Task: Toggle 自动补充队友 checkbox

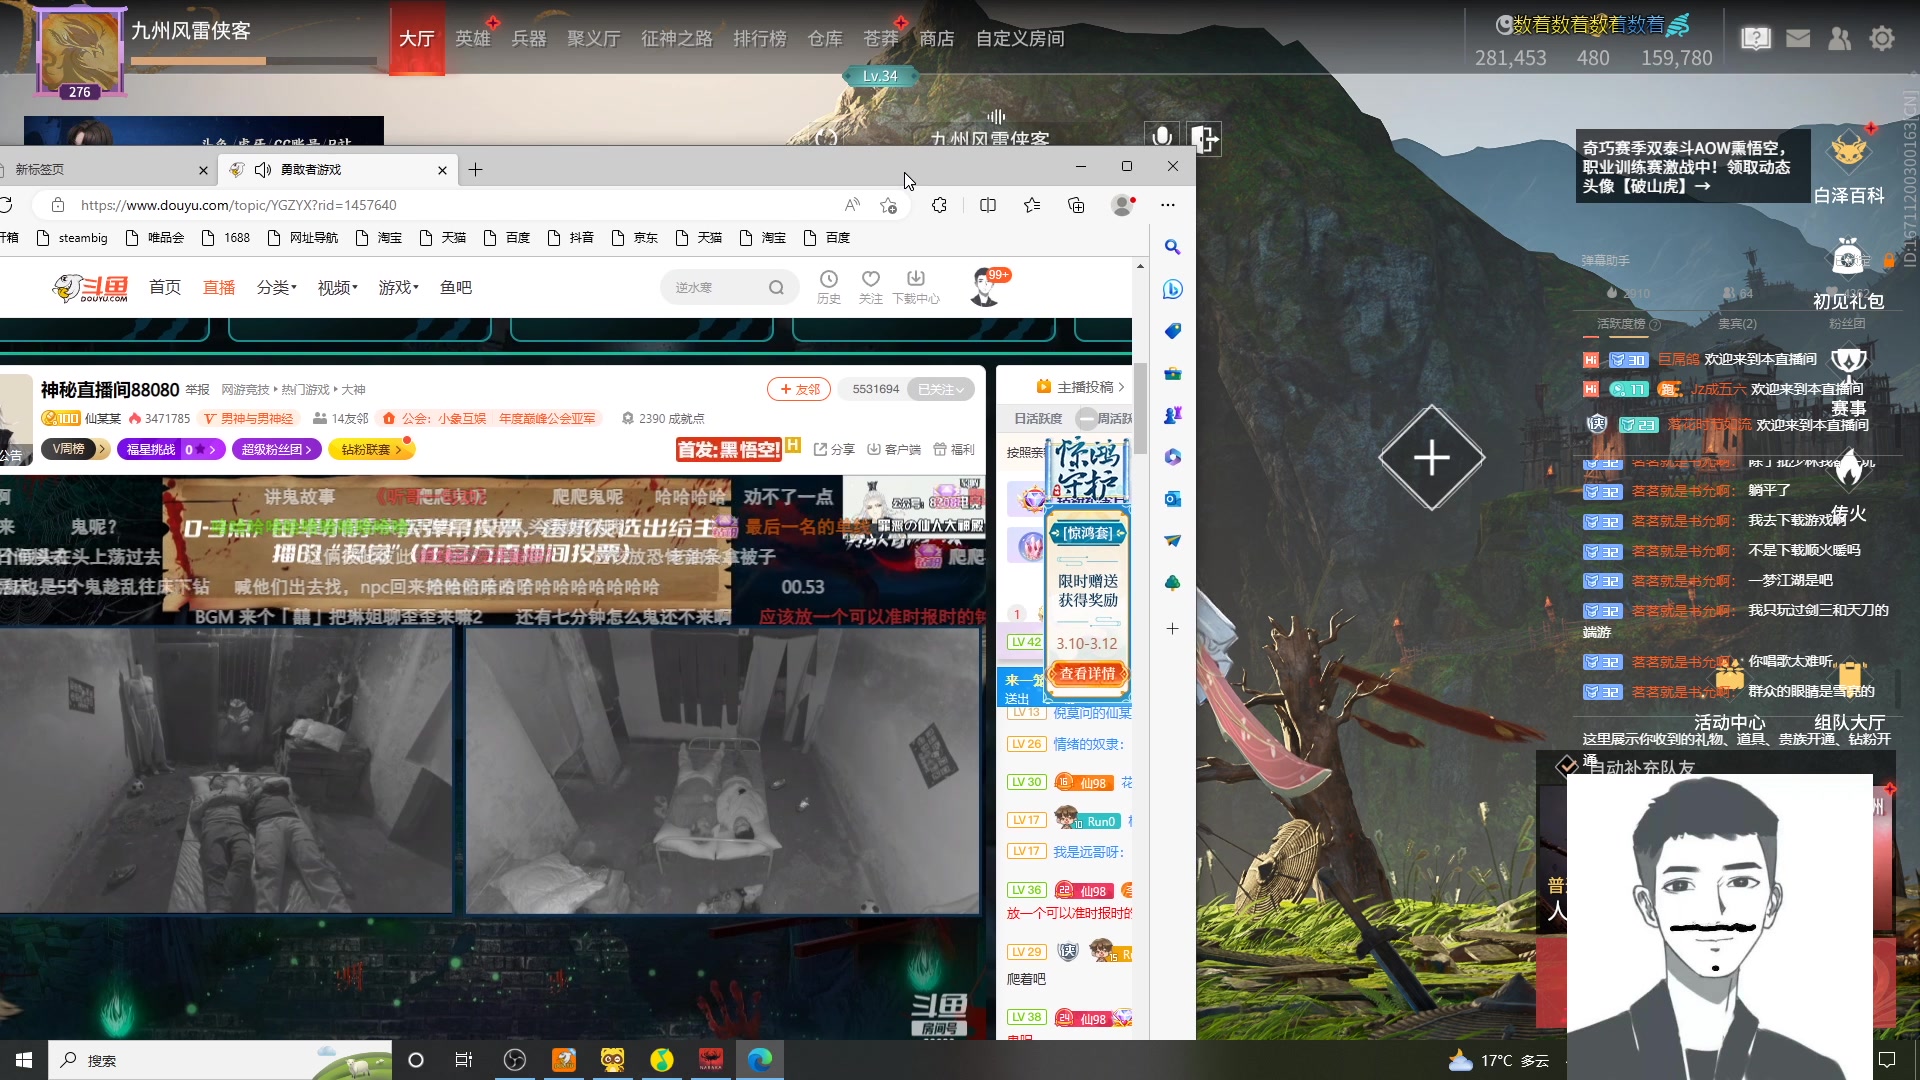Action: pyautogui.click(x=1567, y=766)
